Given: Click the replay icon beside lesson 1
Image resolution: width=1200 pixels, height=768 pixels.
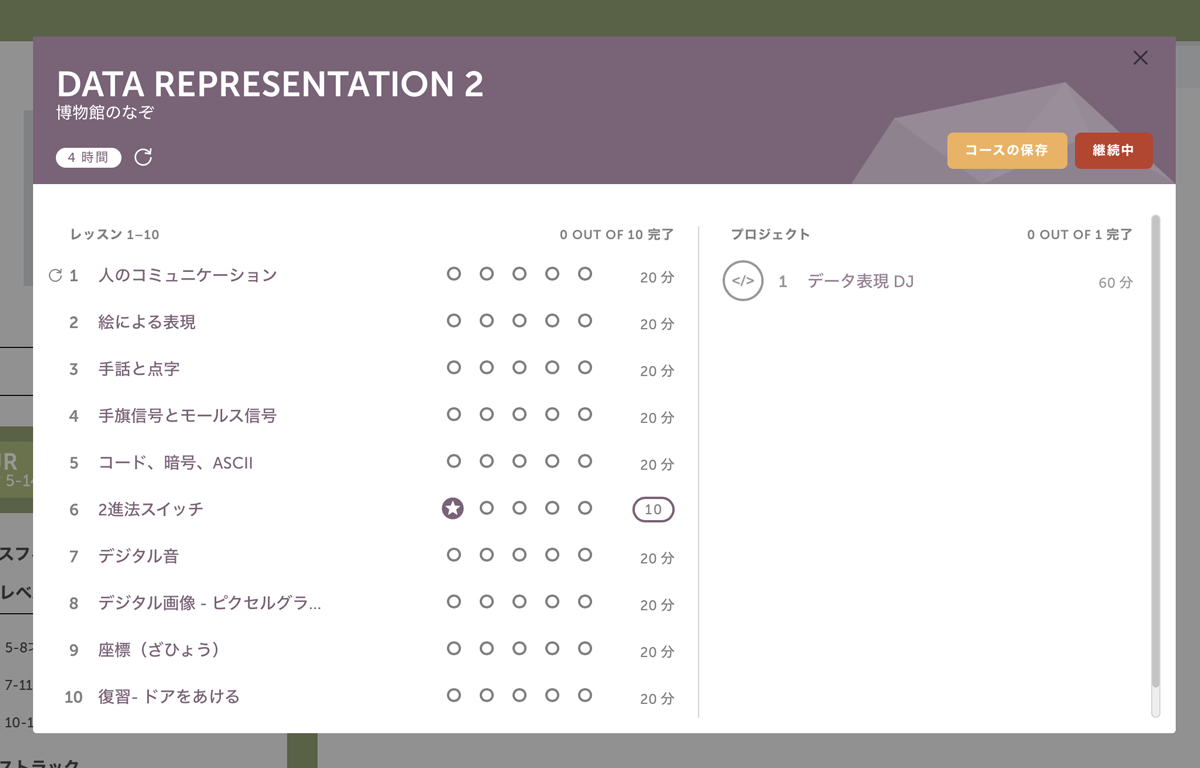Looking at the screenshot, I should point(55,274).
